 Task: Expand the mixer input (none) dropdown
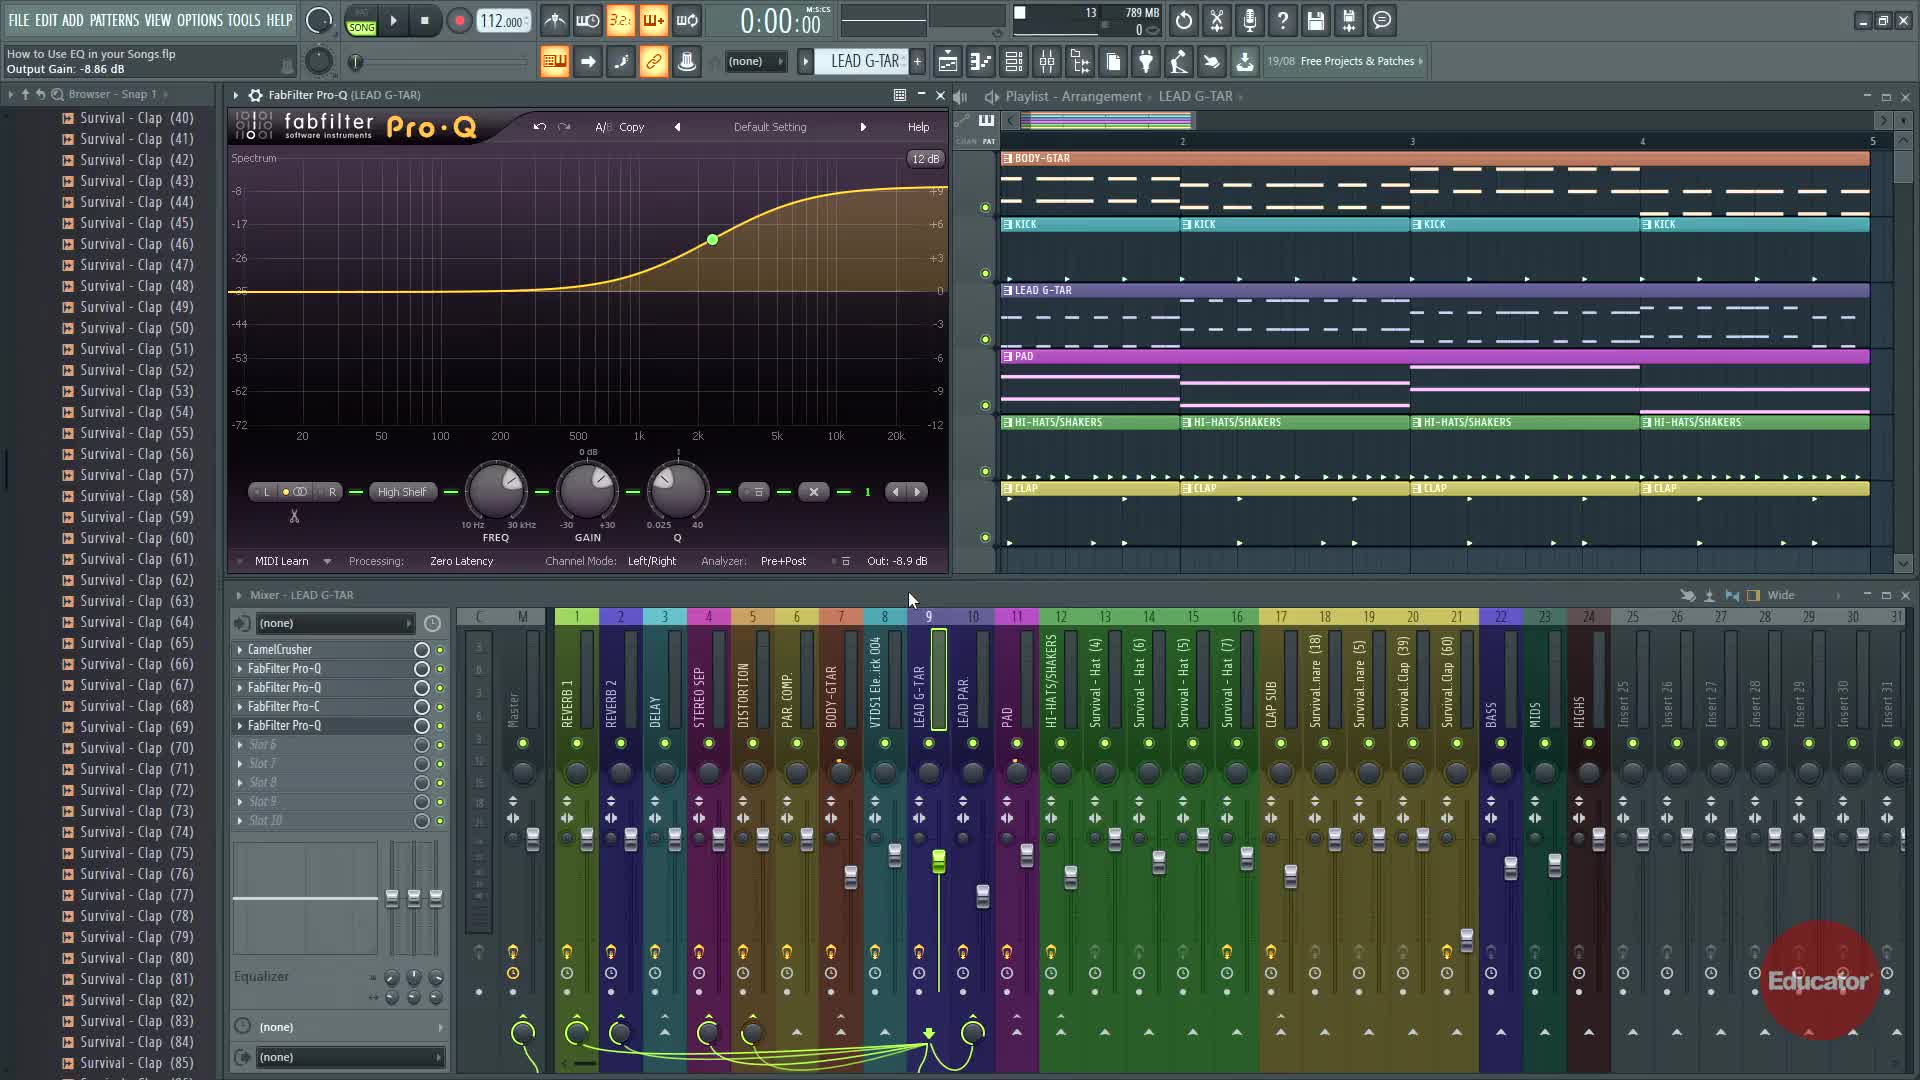point(334,623)
